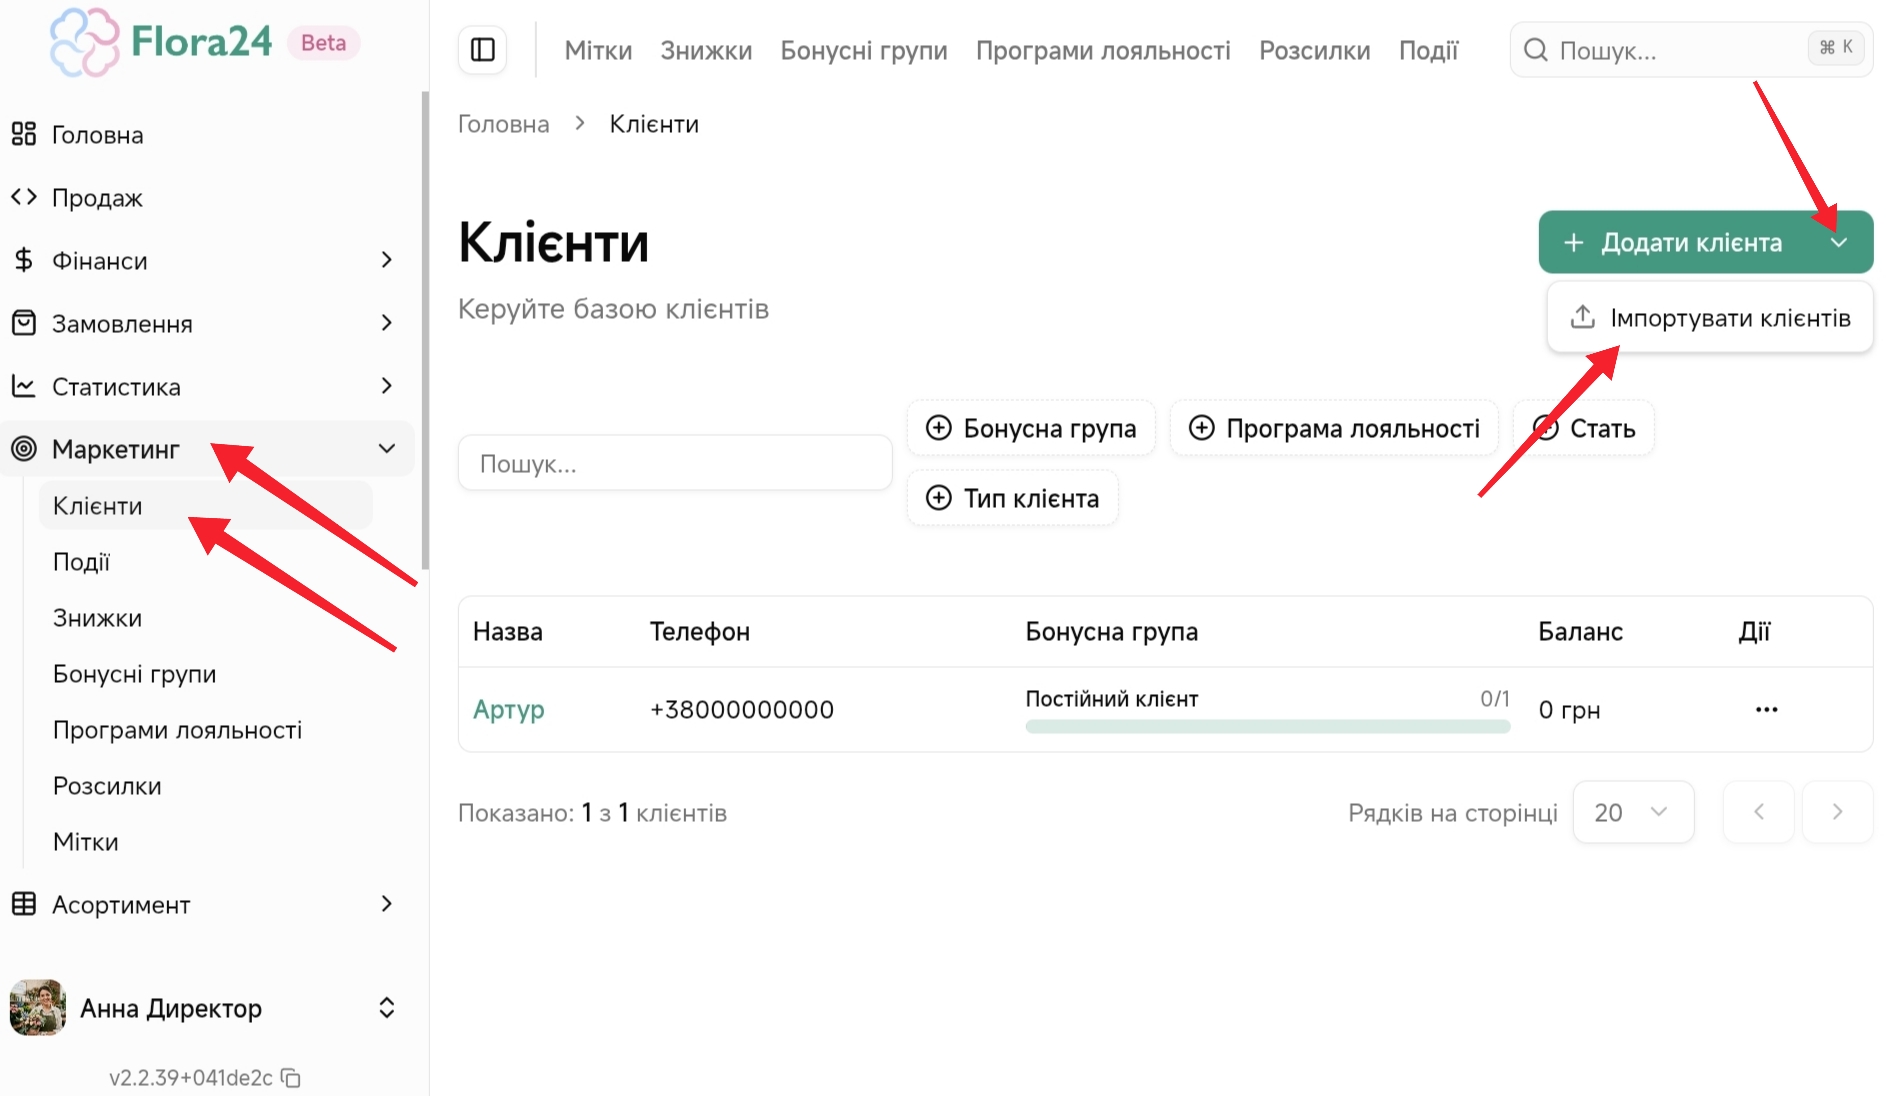
Task: Open the rows per page dropdown
Action: tap(1632, 812)
